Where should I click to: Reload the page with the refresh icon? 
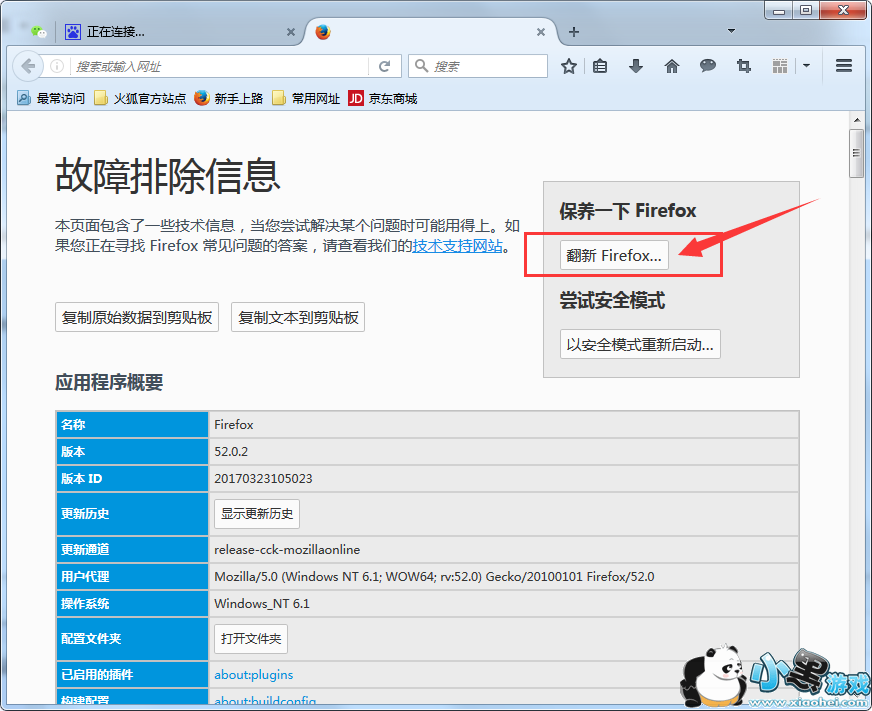(384, 66)
